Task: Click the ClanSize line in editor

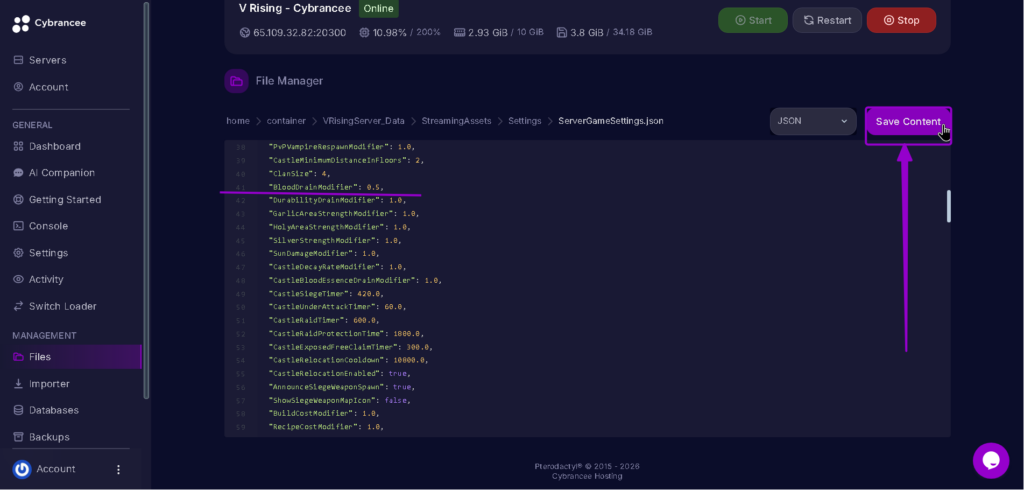Action: point(300,174)
